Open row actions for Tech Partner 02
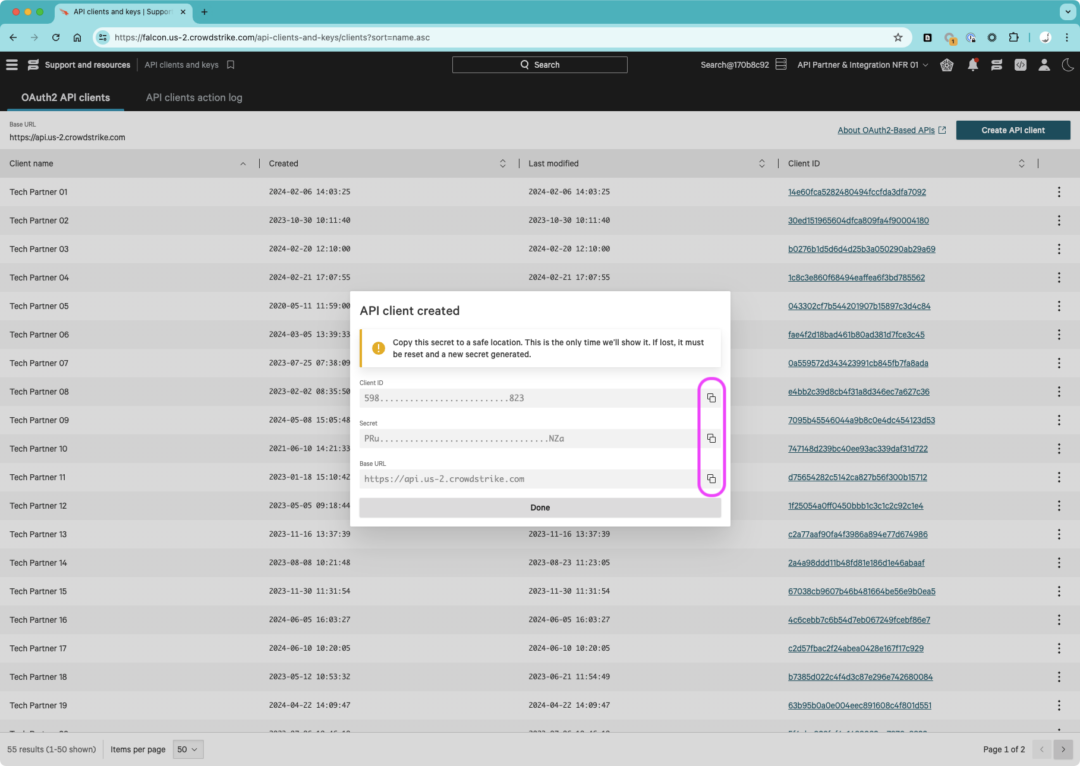 point(1059,220)
